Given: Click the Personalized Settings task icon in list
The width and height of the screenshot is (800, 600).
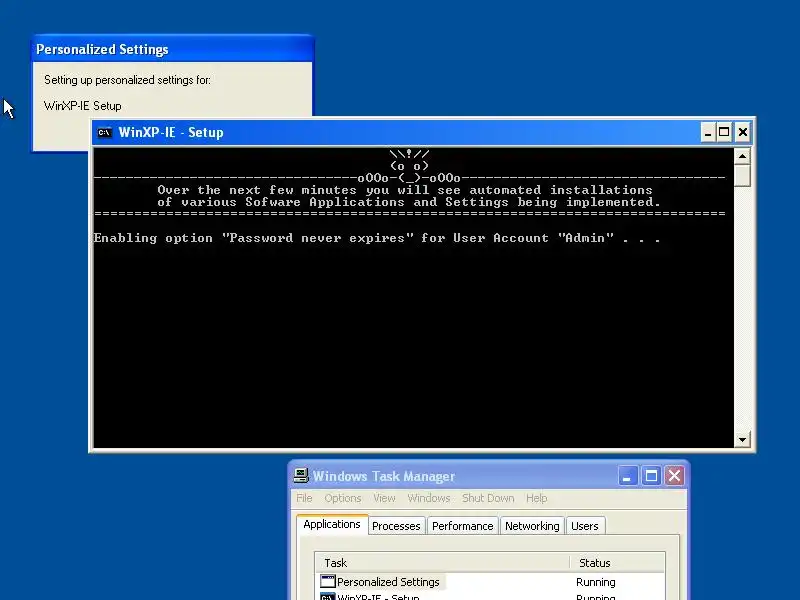Looking at the screenshot, I should (x=328, y=582).
